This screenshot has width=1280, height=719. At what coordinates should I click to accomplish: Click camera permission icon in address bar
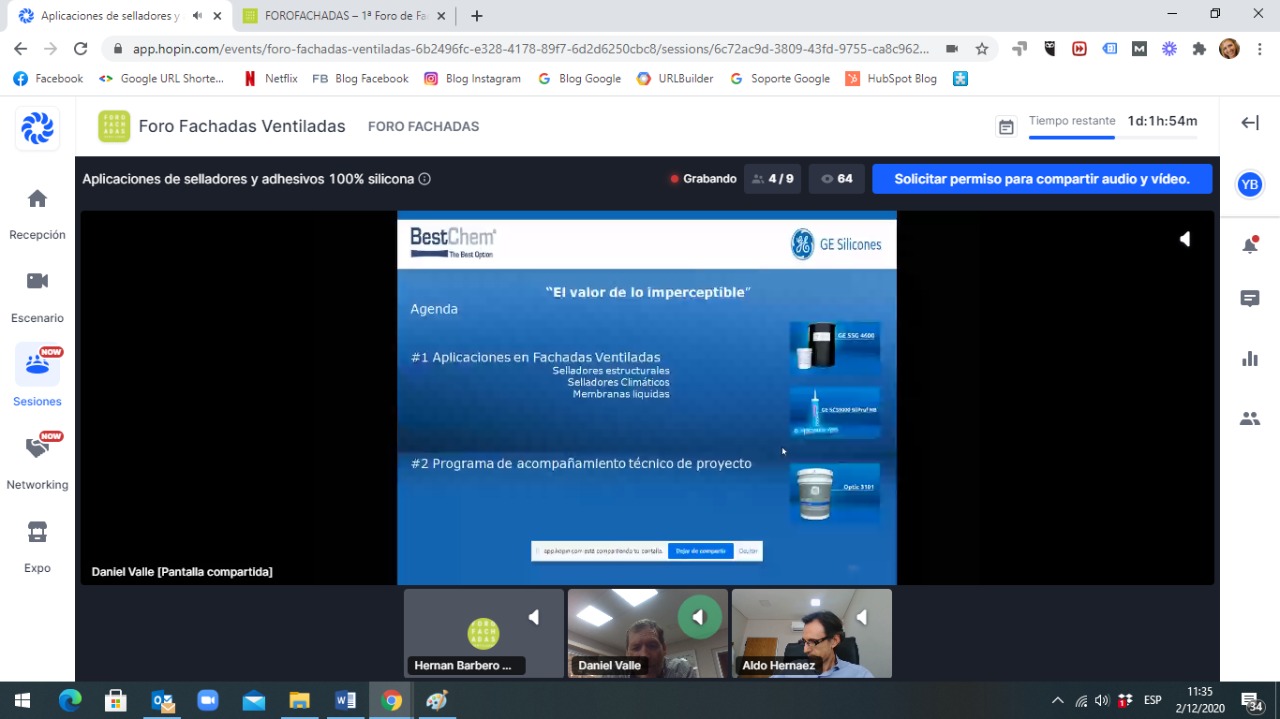[x=952, y=48]
